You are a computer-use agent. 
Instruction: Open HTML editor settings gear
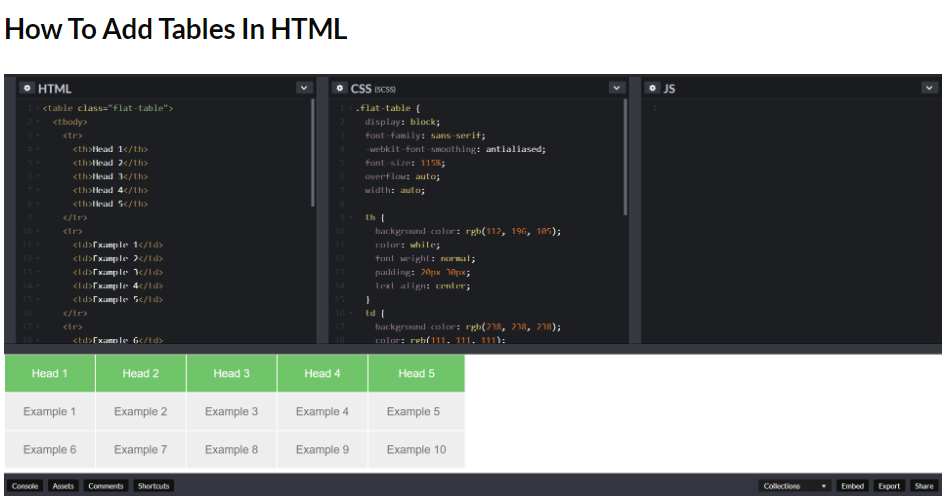point(27,88)
